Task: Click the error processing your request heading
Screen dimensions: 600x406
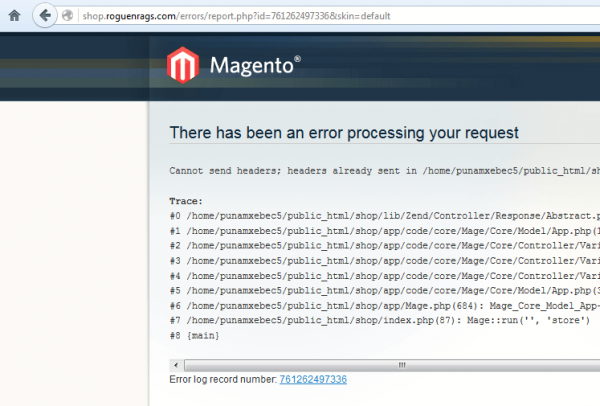Action: [344, 133]
